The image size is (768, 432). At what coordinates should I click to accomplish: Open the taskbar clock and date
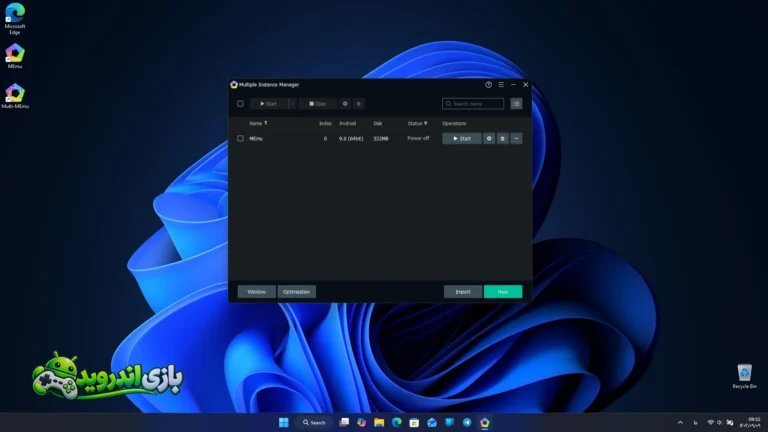click(750, 422)
